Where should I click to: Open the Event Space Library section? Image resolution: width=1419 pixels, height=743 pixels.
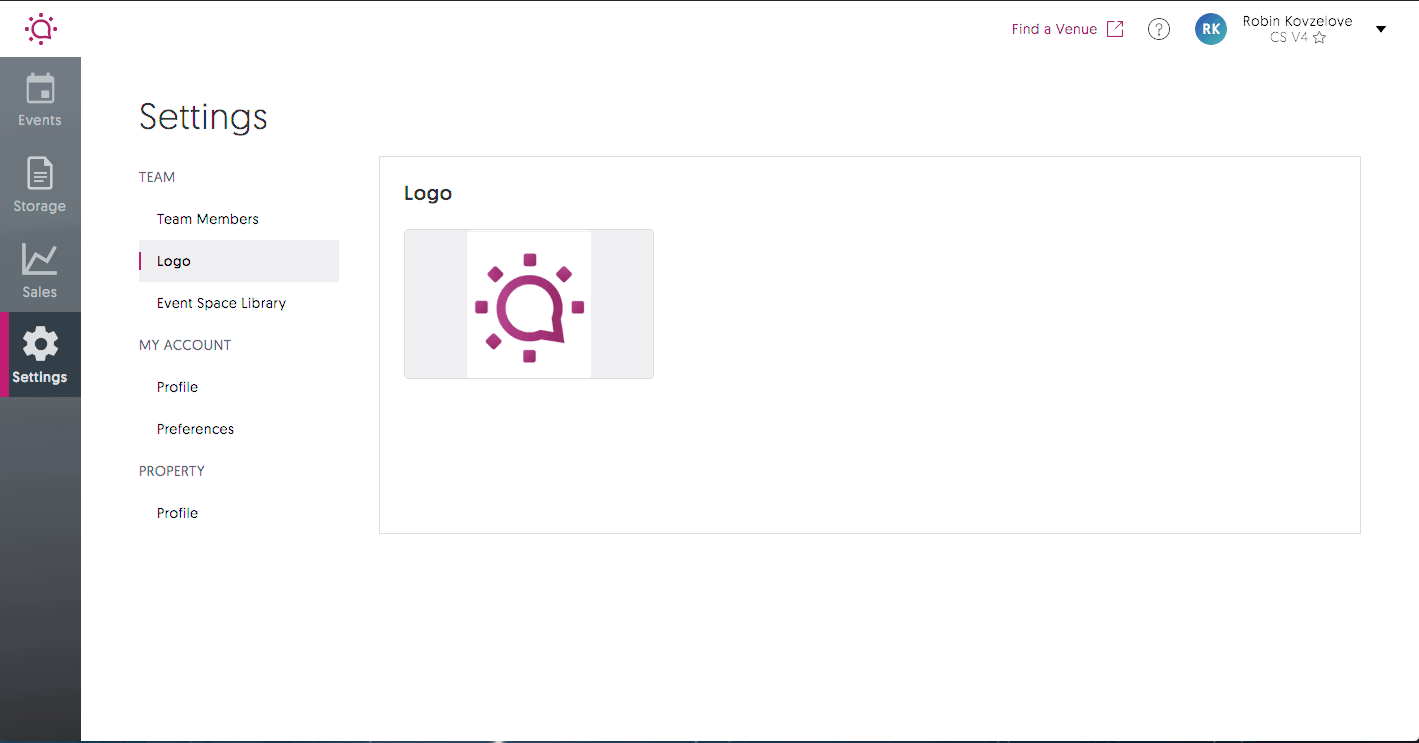(221, 302)
